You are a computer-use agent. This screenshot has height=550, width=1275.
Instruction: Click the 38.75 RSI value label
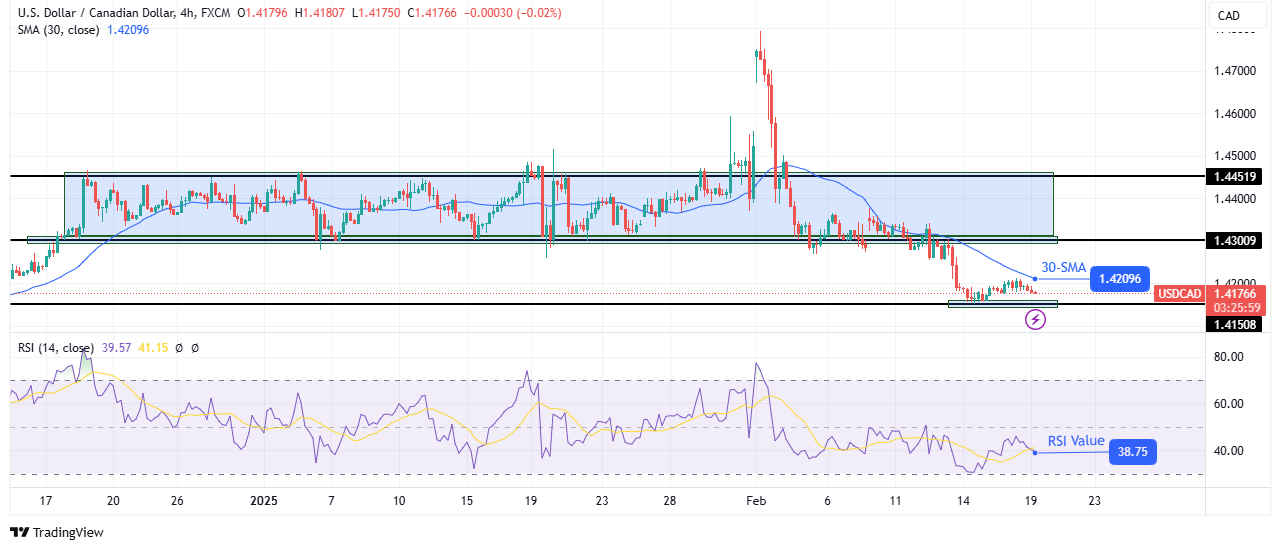tap(1132, 453)
